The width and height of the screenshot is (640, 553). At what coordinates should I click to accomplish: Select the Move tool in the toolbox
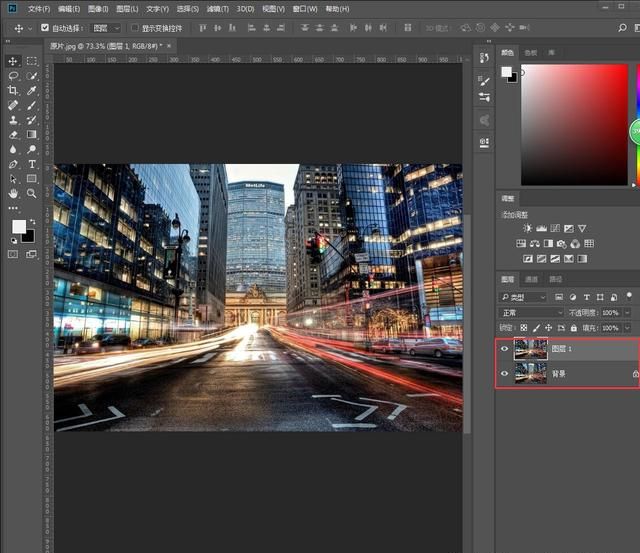[x=13, y=61]
